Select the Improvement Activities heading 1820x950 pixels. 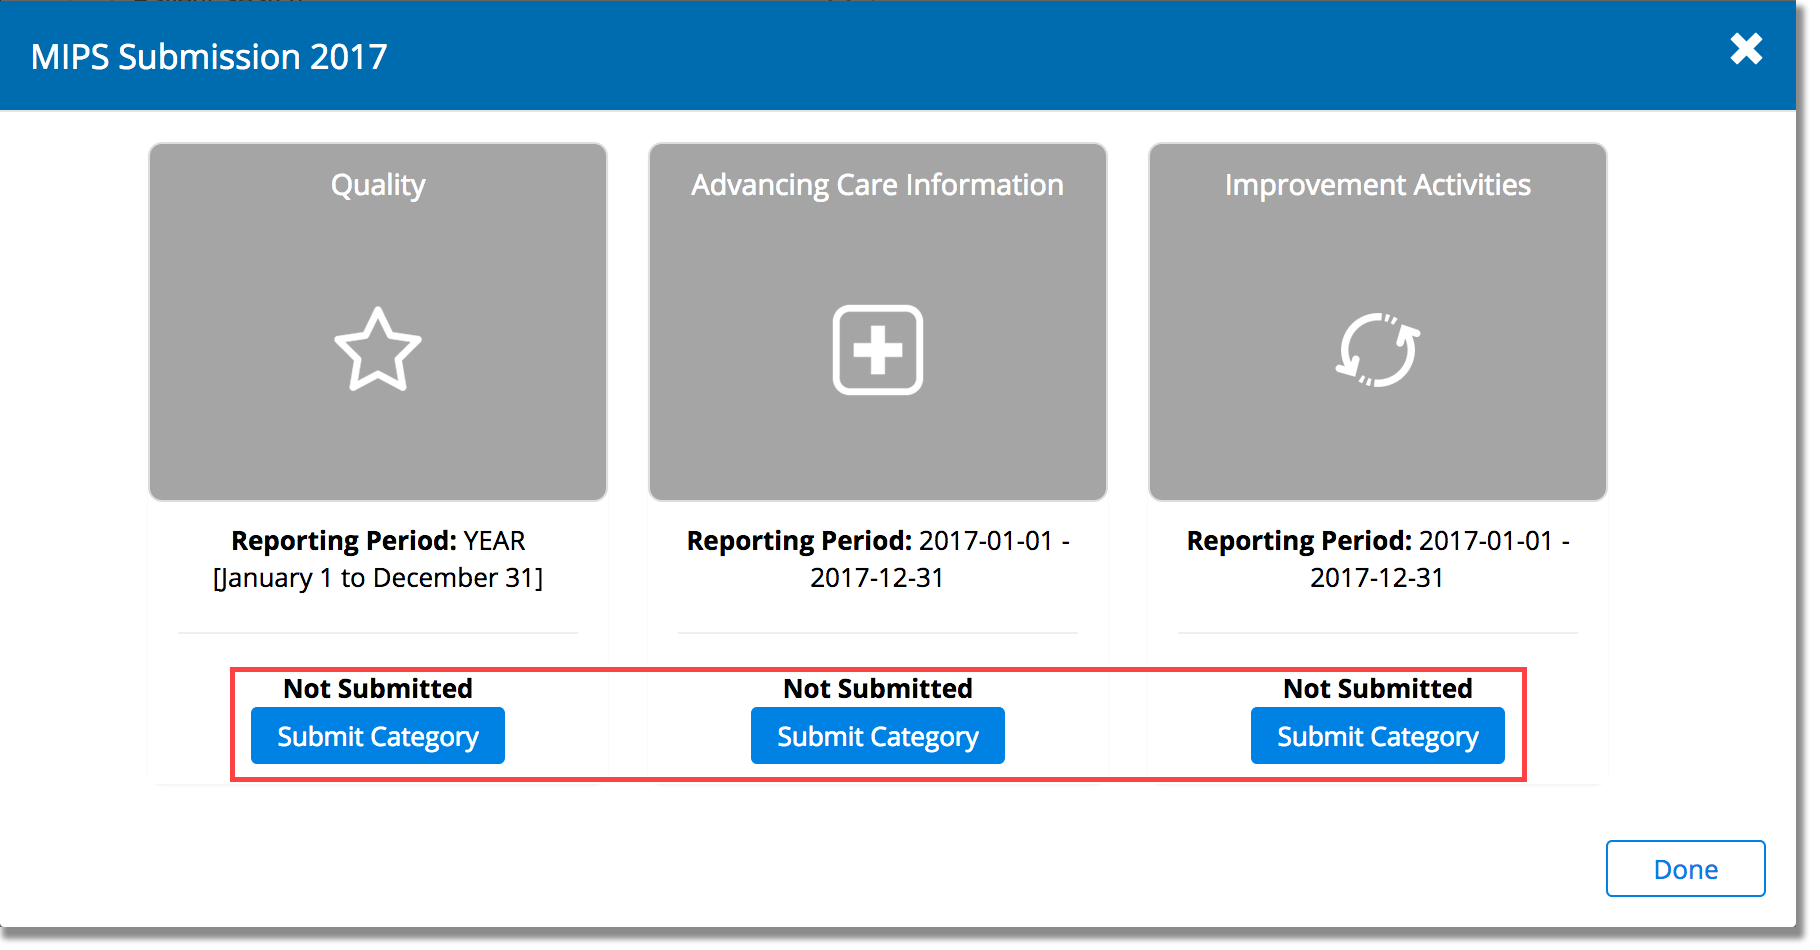tap(1377, 185)
